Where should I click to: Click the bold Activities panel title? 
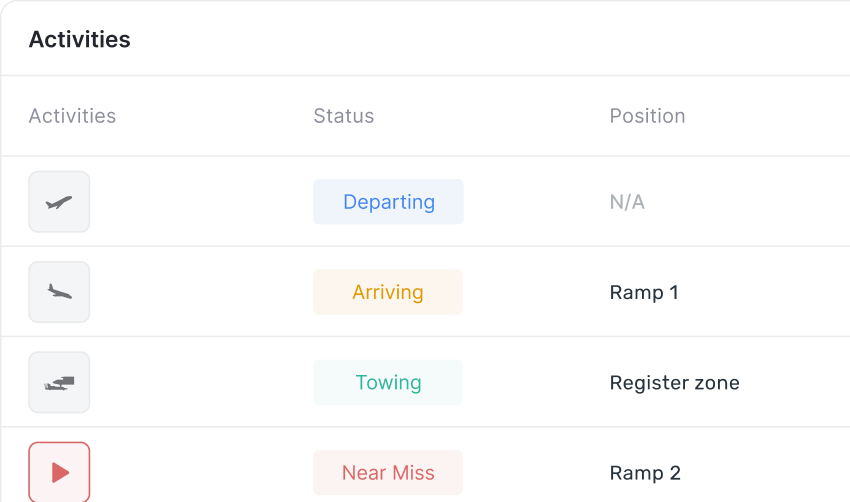(80, 40)
